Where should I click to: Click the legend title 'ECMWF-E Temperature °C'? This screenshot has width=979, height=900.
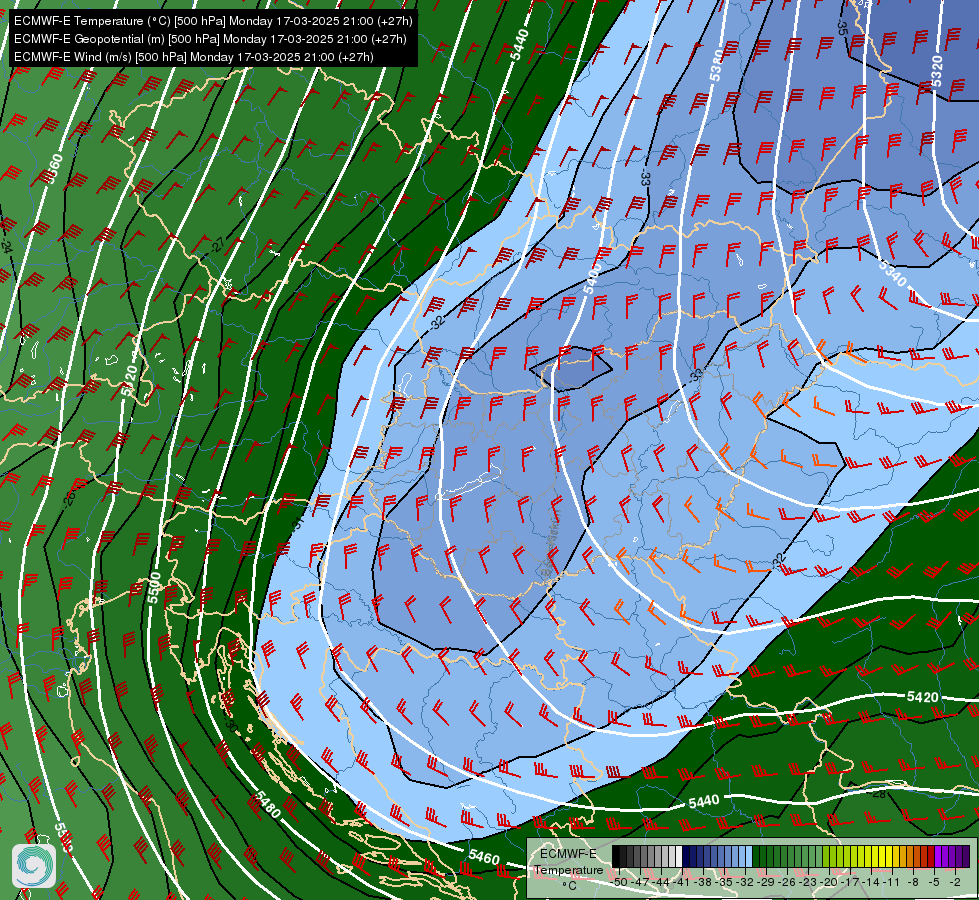click(568, 869)
